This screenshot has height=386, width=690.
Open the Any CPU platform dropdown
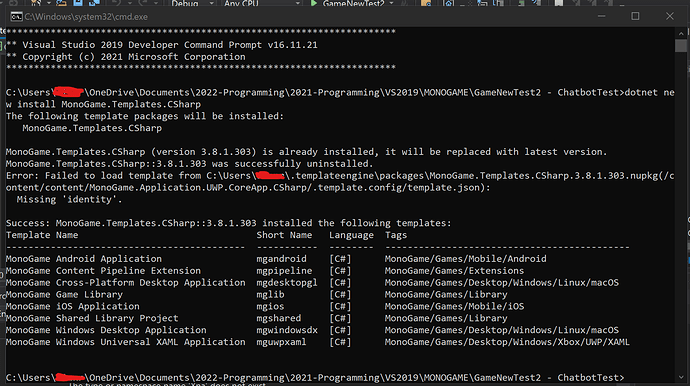click(x=261, y=3)
